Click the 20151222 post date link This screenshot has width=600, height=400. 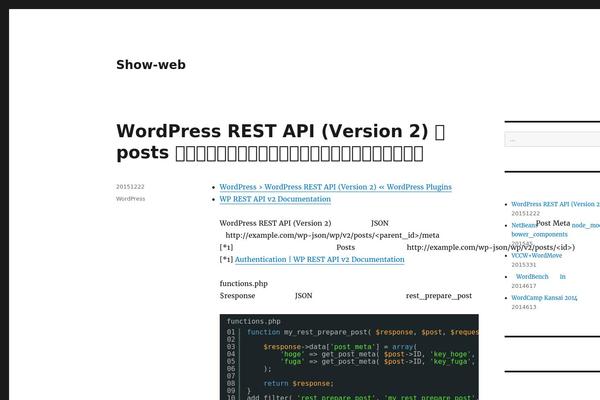tap(130, 187)
